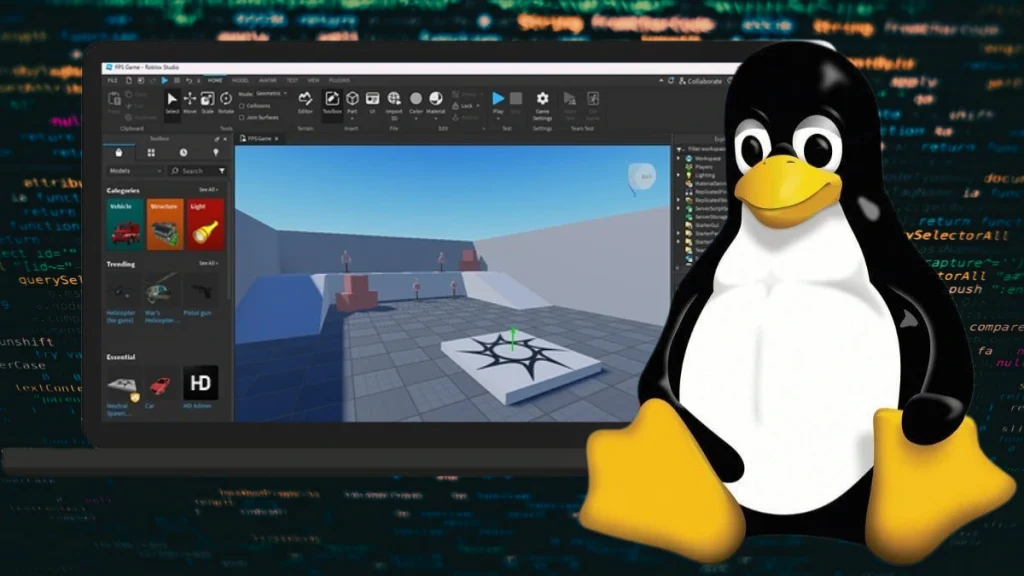Viewport: 1024px width, 576px height.
Task: Click the Stop button in the Test group
Action: [x=516, y=103]
